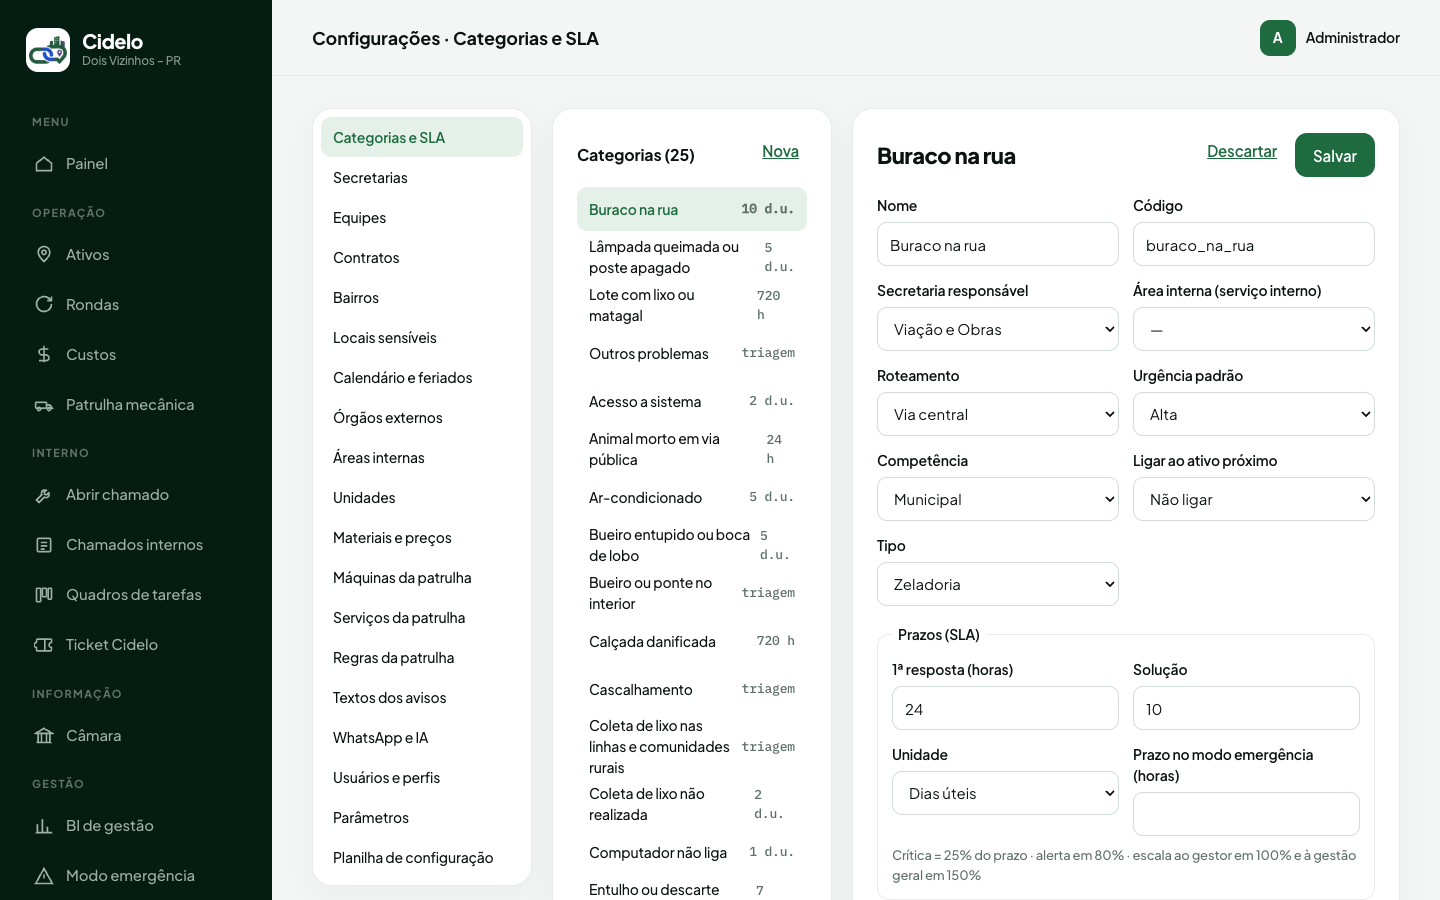Open Planilha de configuração settings

(422, 857)
